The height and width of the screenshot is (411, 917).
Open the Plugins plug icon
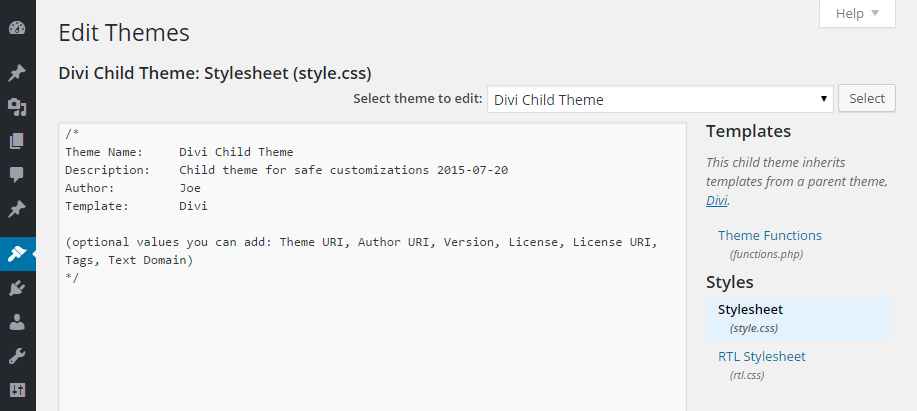click(x=18, y=288)
